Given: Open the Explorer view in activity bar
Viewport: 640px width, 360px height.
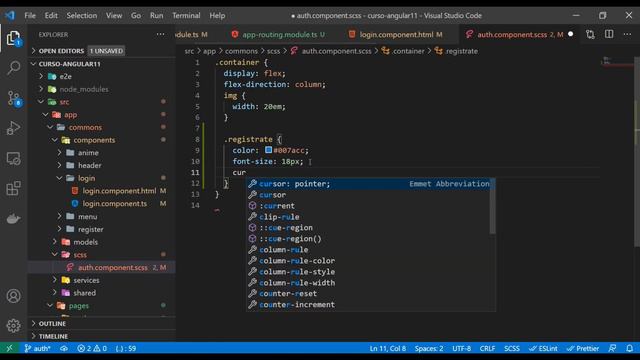Looking at the screenshot, I should pyautogui.click(x=13, y=38).
